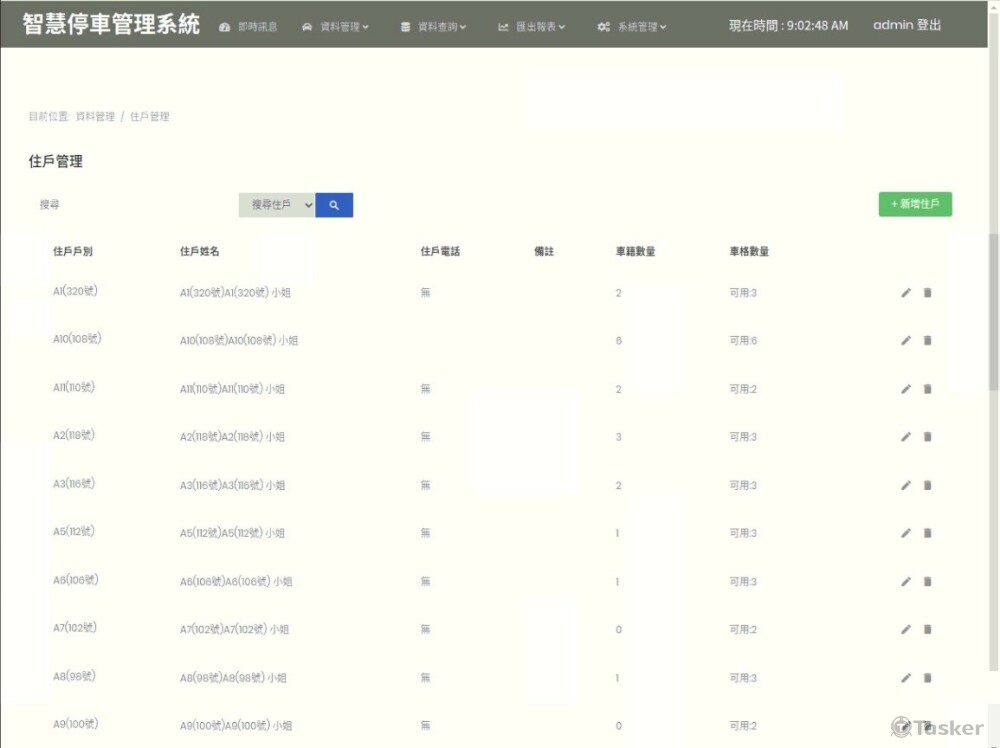Viewport: 1000px width, 748px height.
Task: Expand the 匯出報表 menu
Action: pos(531,27)
